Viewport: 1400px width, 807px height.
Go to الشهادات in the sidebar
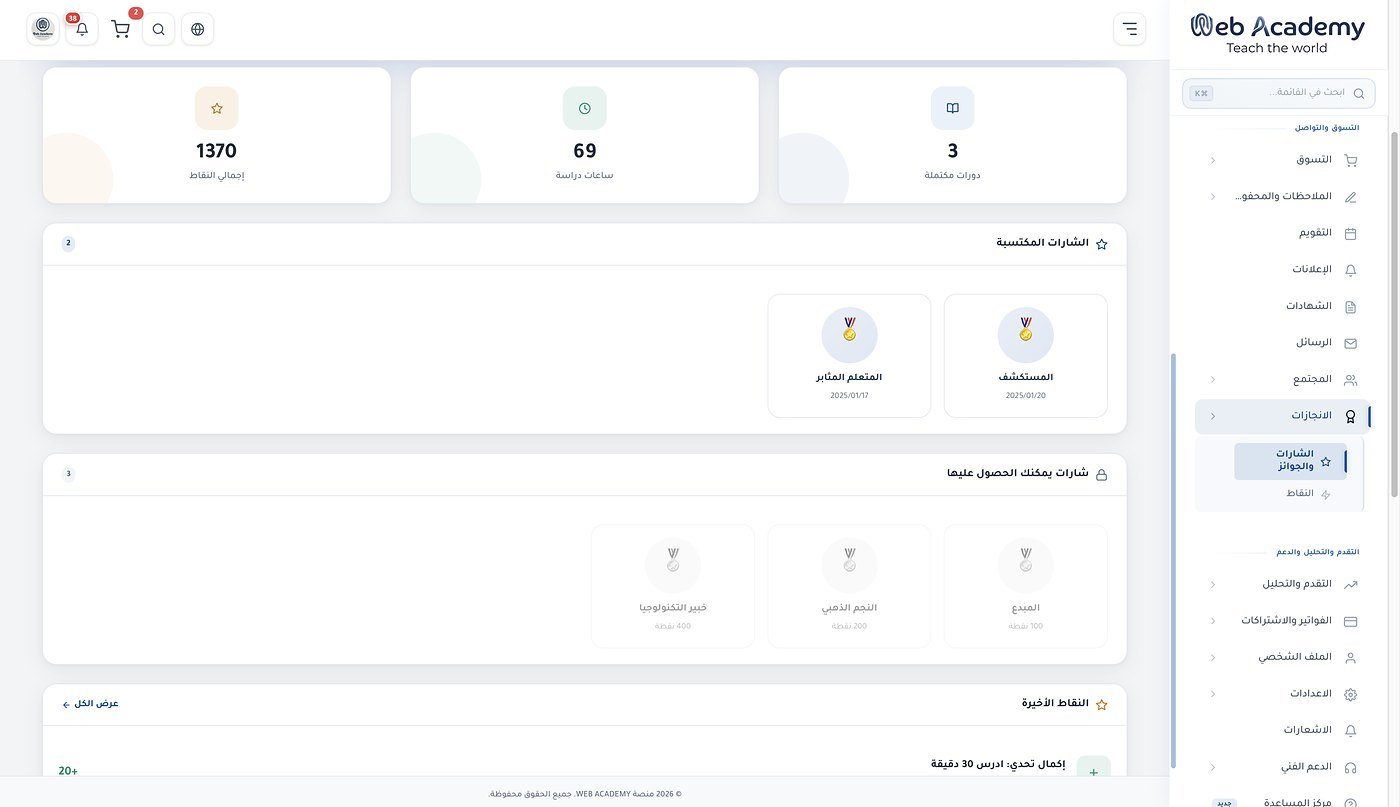click(x=1283, y=307)
